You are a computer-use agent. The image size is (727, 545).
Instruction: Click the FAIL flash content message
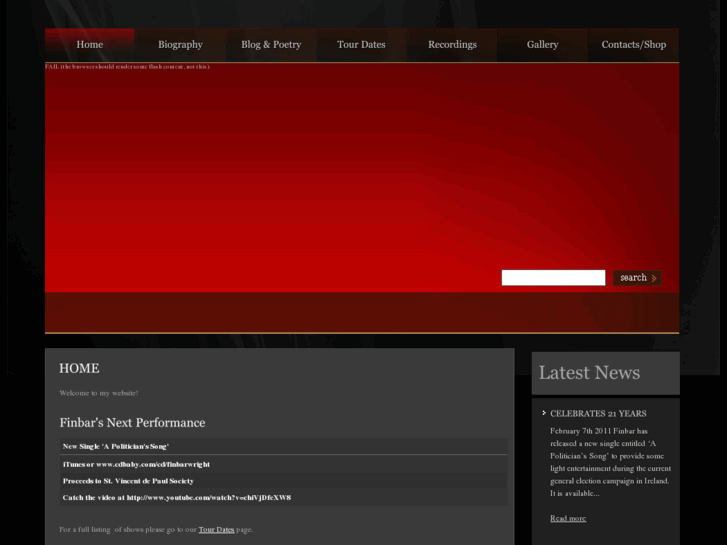(x=128, y=67)
